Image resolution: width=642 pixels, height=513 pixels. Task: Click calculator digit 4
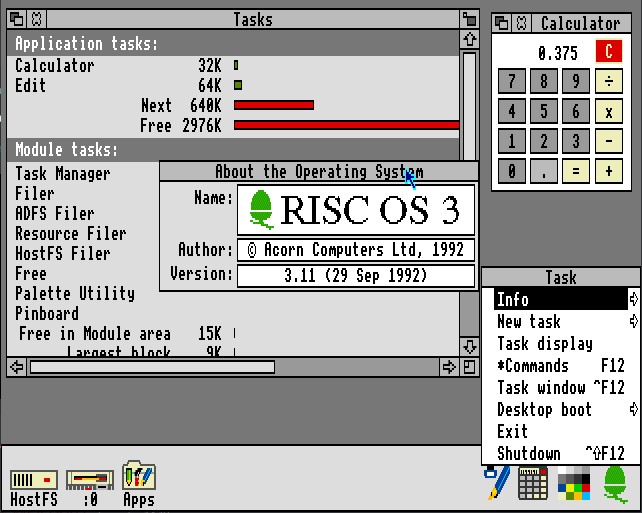(x=512, y=111)
